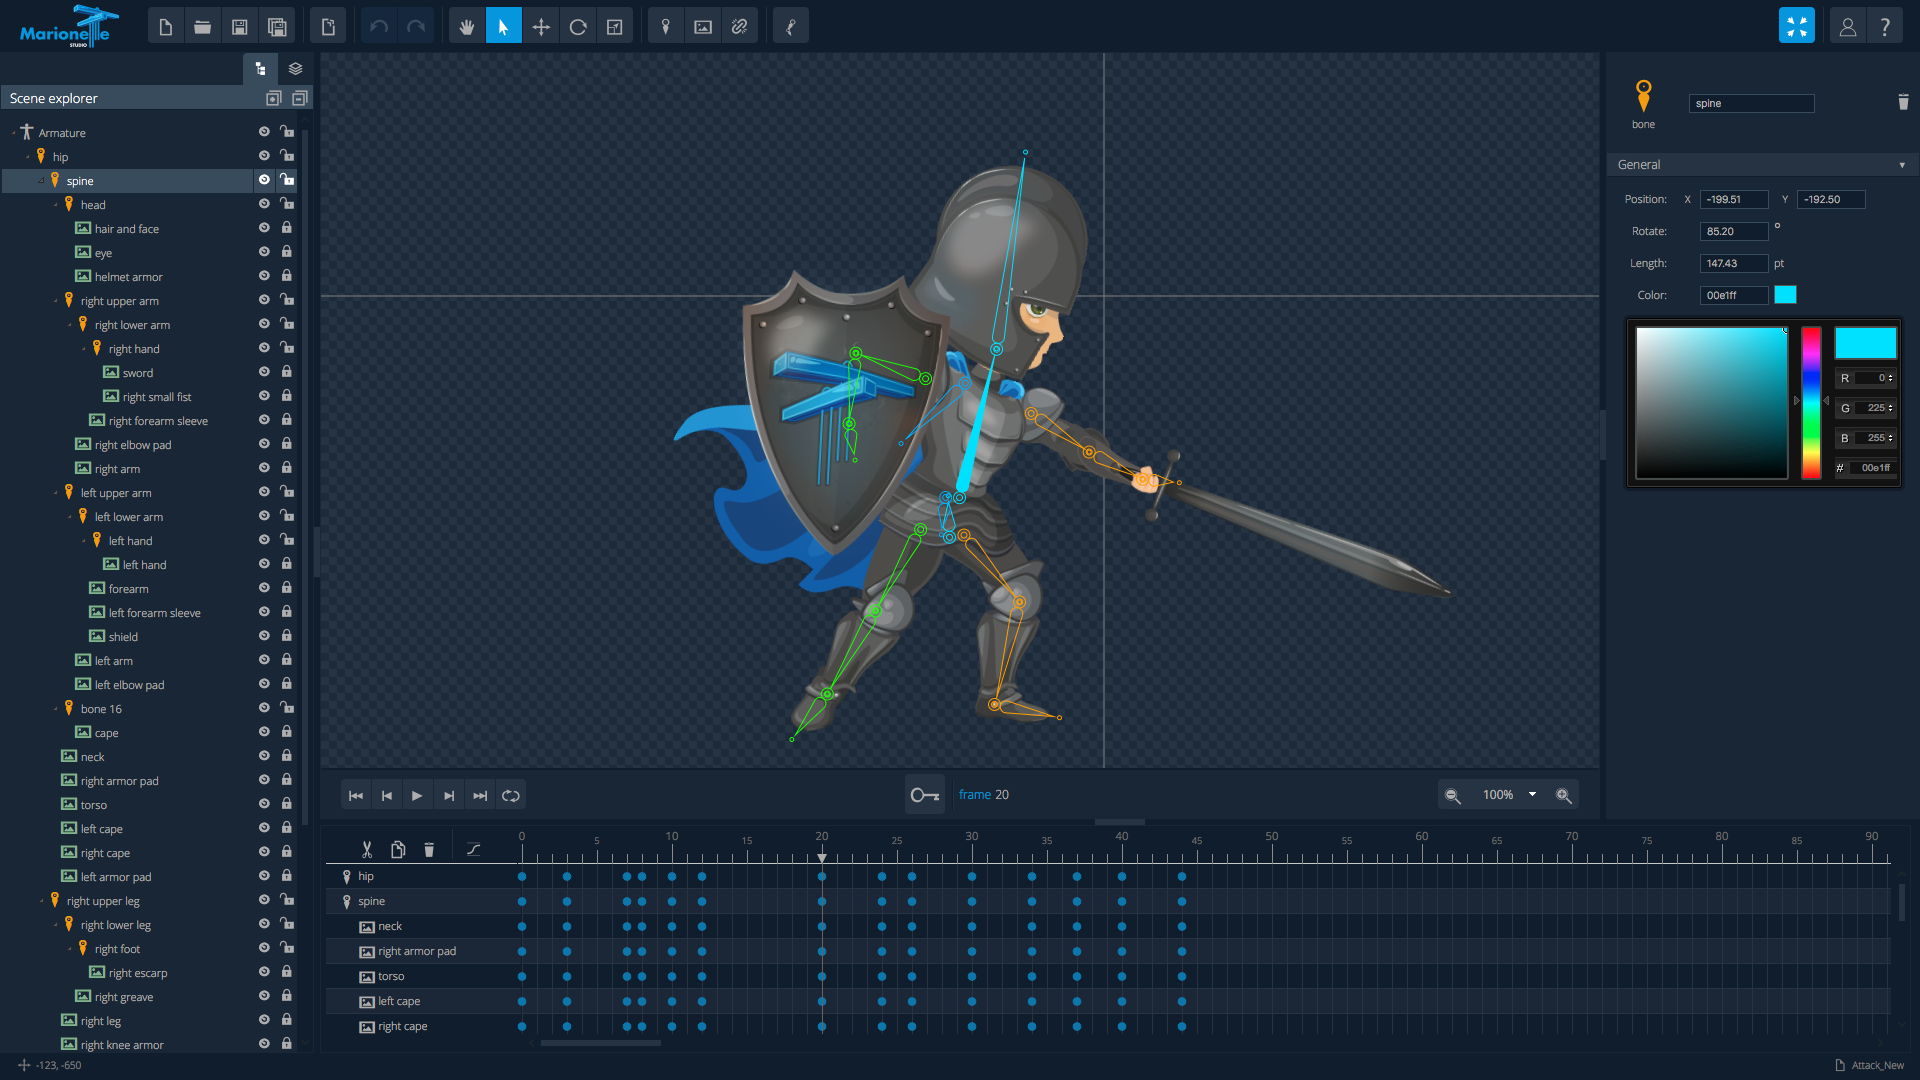
Task: Click the cyan bone color swatch
Action: click(x=1785, y=295)
